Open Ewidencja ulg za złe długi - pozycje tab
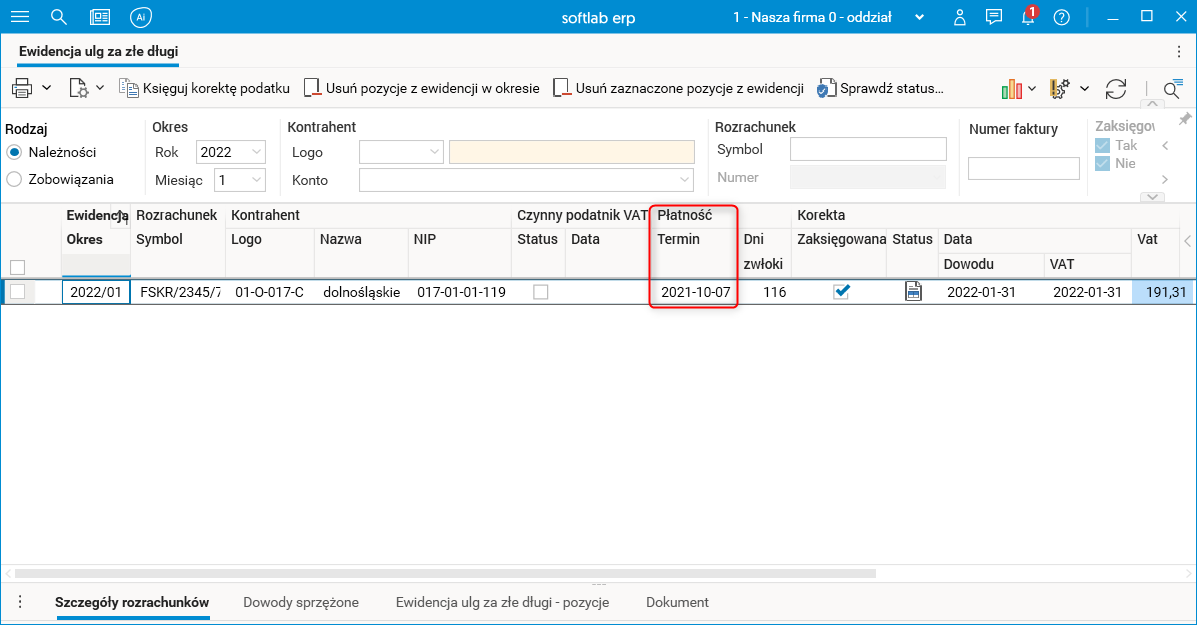The height and width of the screenshot is (625, 1197). coord(502,602)
